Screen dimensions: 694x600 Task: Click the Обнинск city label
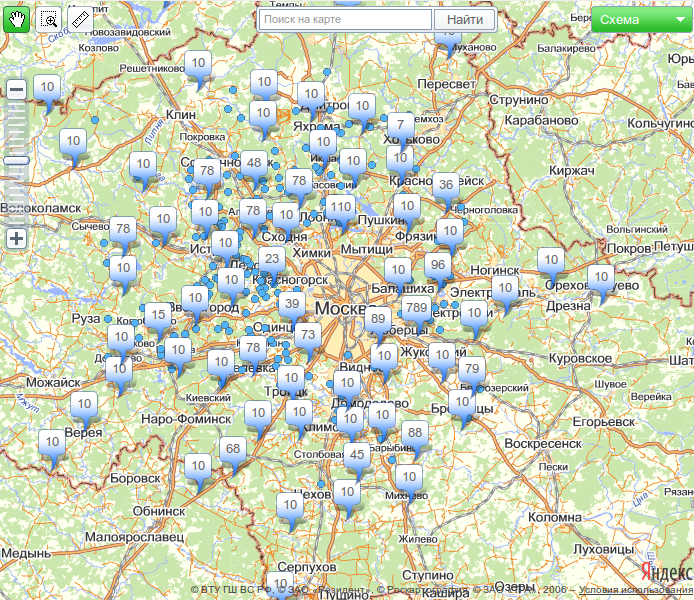pyautogui.click(x=159, y=511)
